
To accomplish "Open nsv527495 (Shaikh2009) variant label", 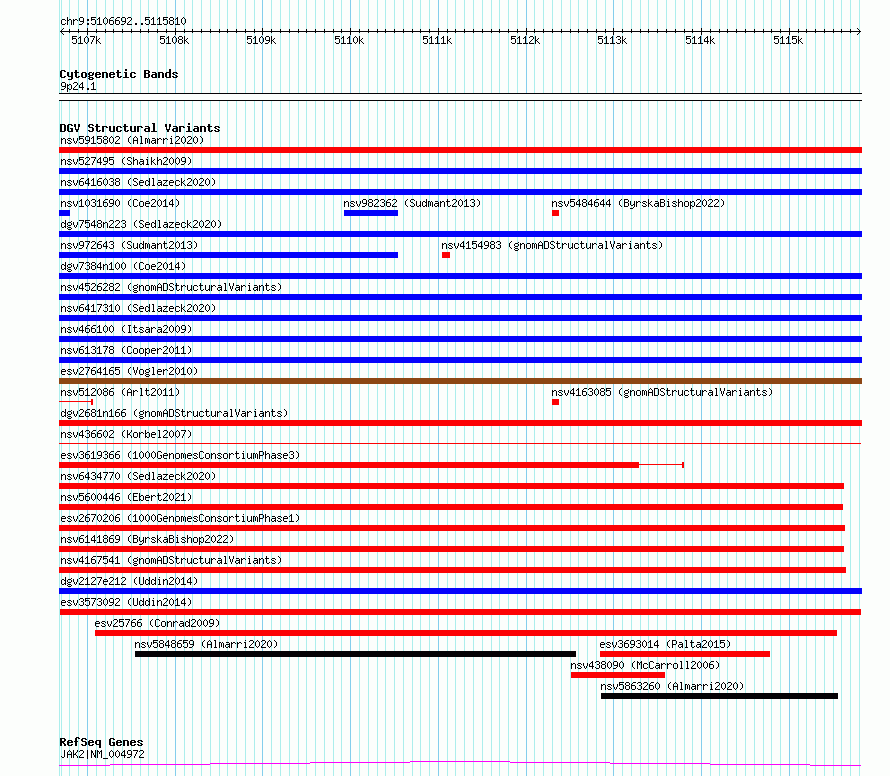I will point(126,161).
